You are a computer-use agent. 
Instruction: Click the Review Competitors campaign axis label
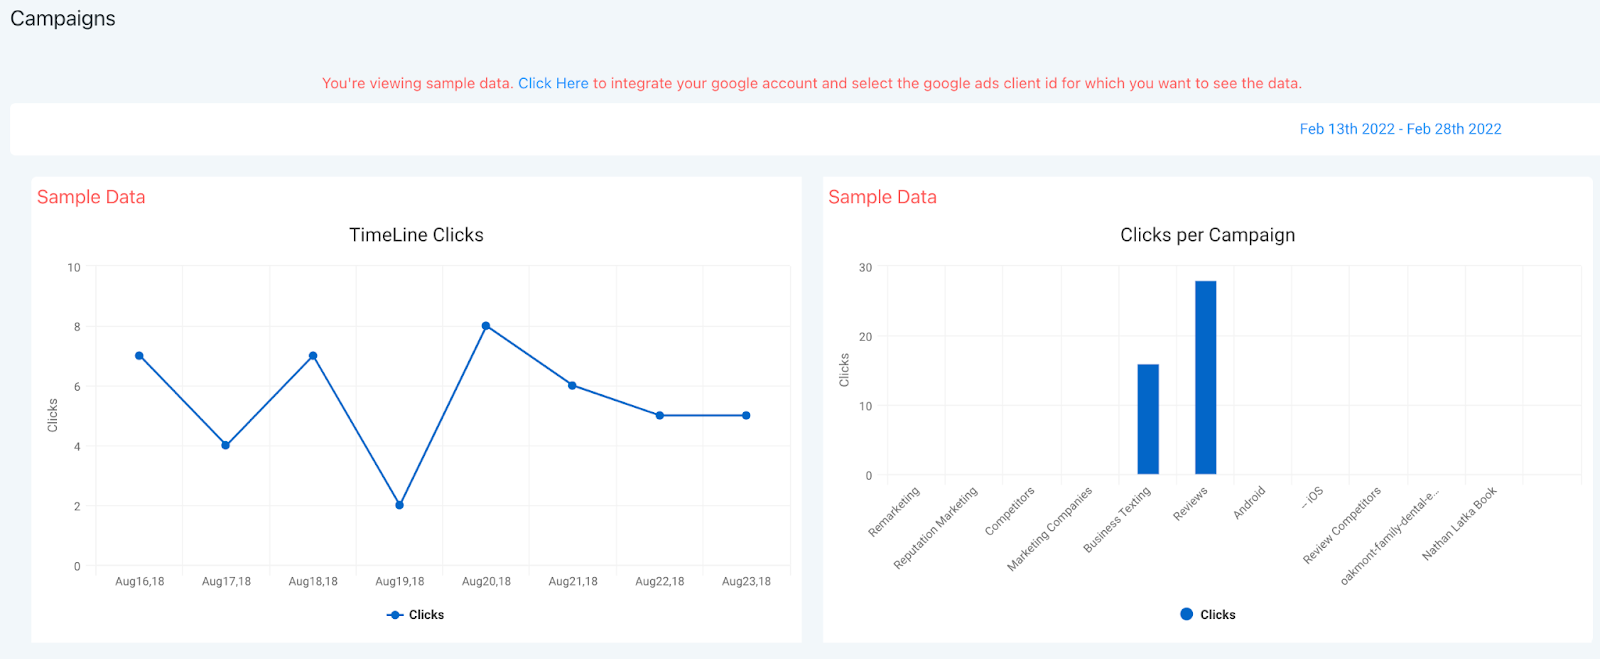tap(1342, 525)
